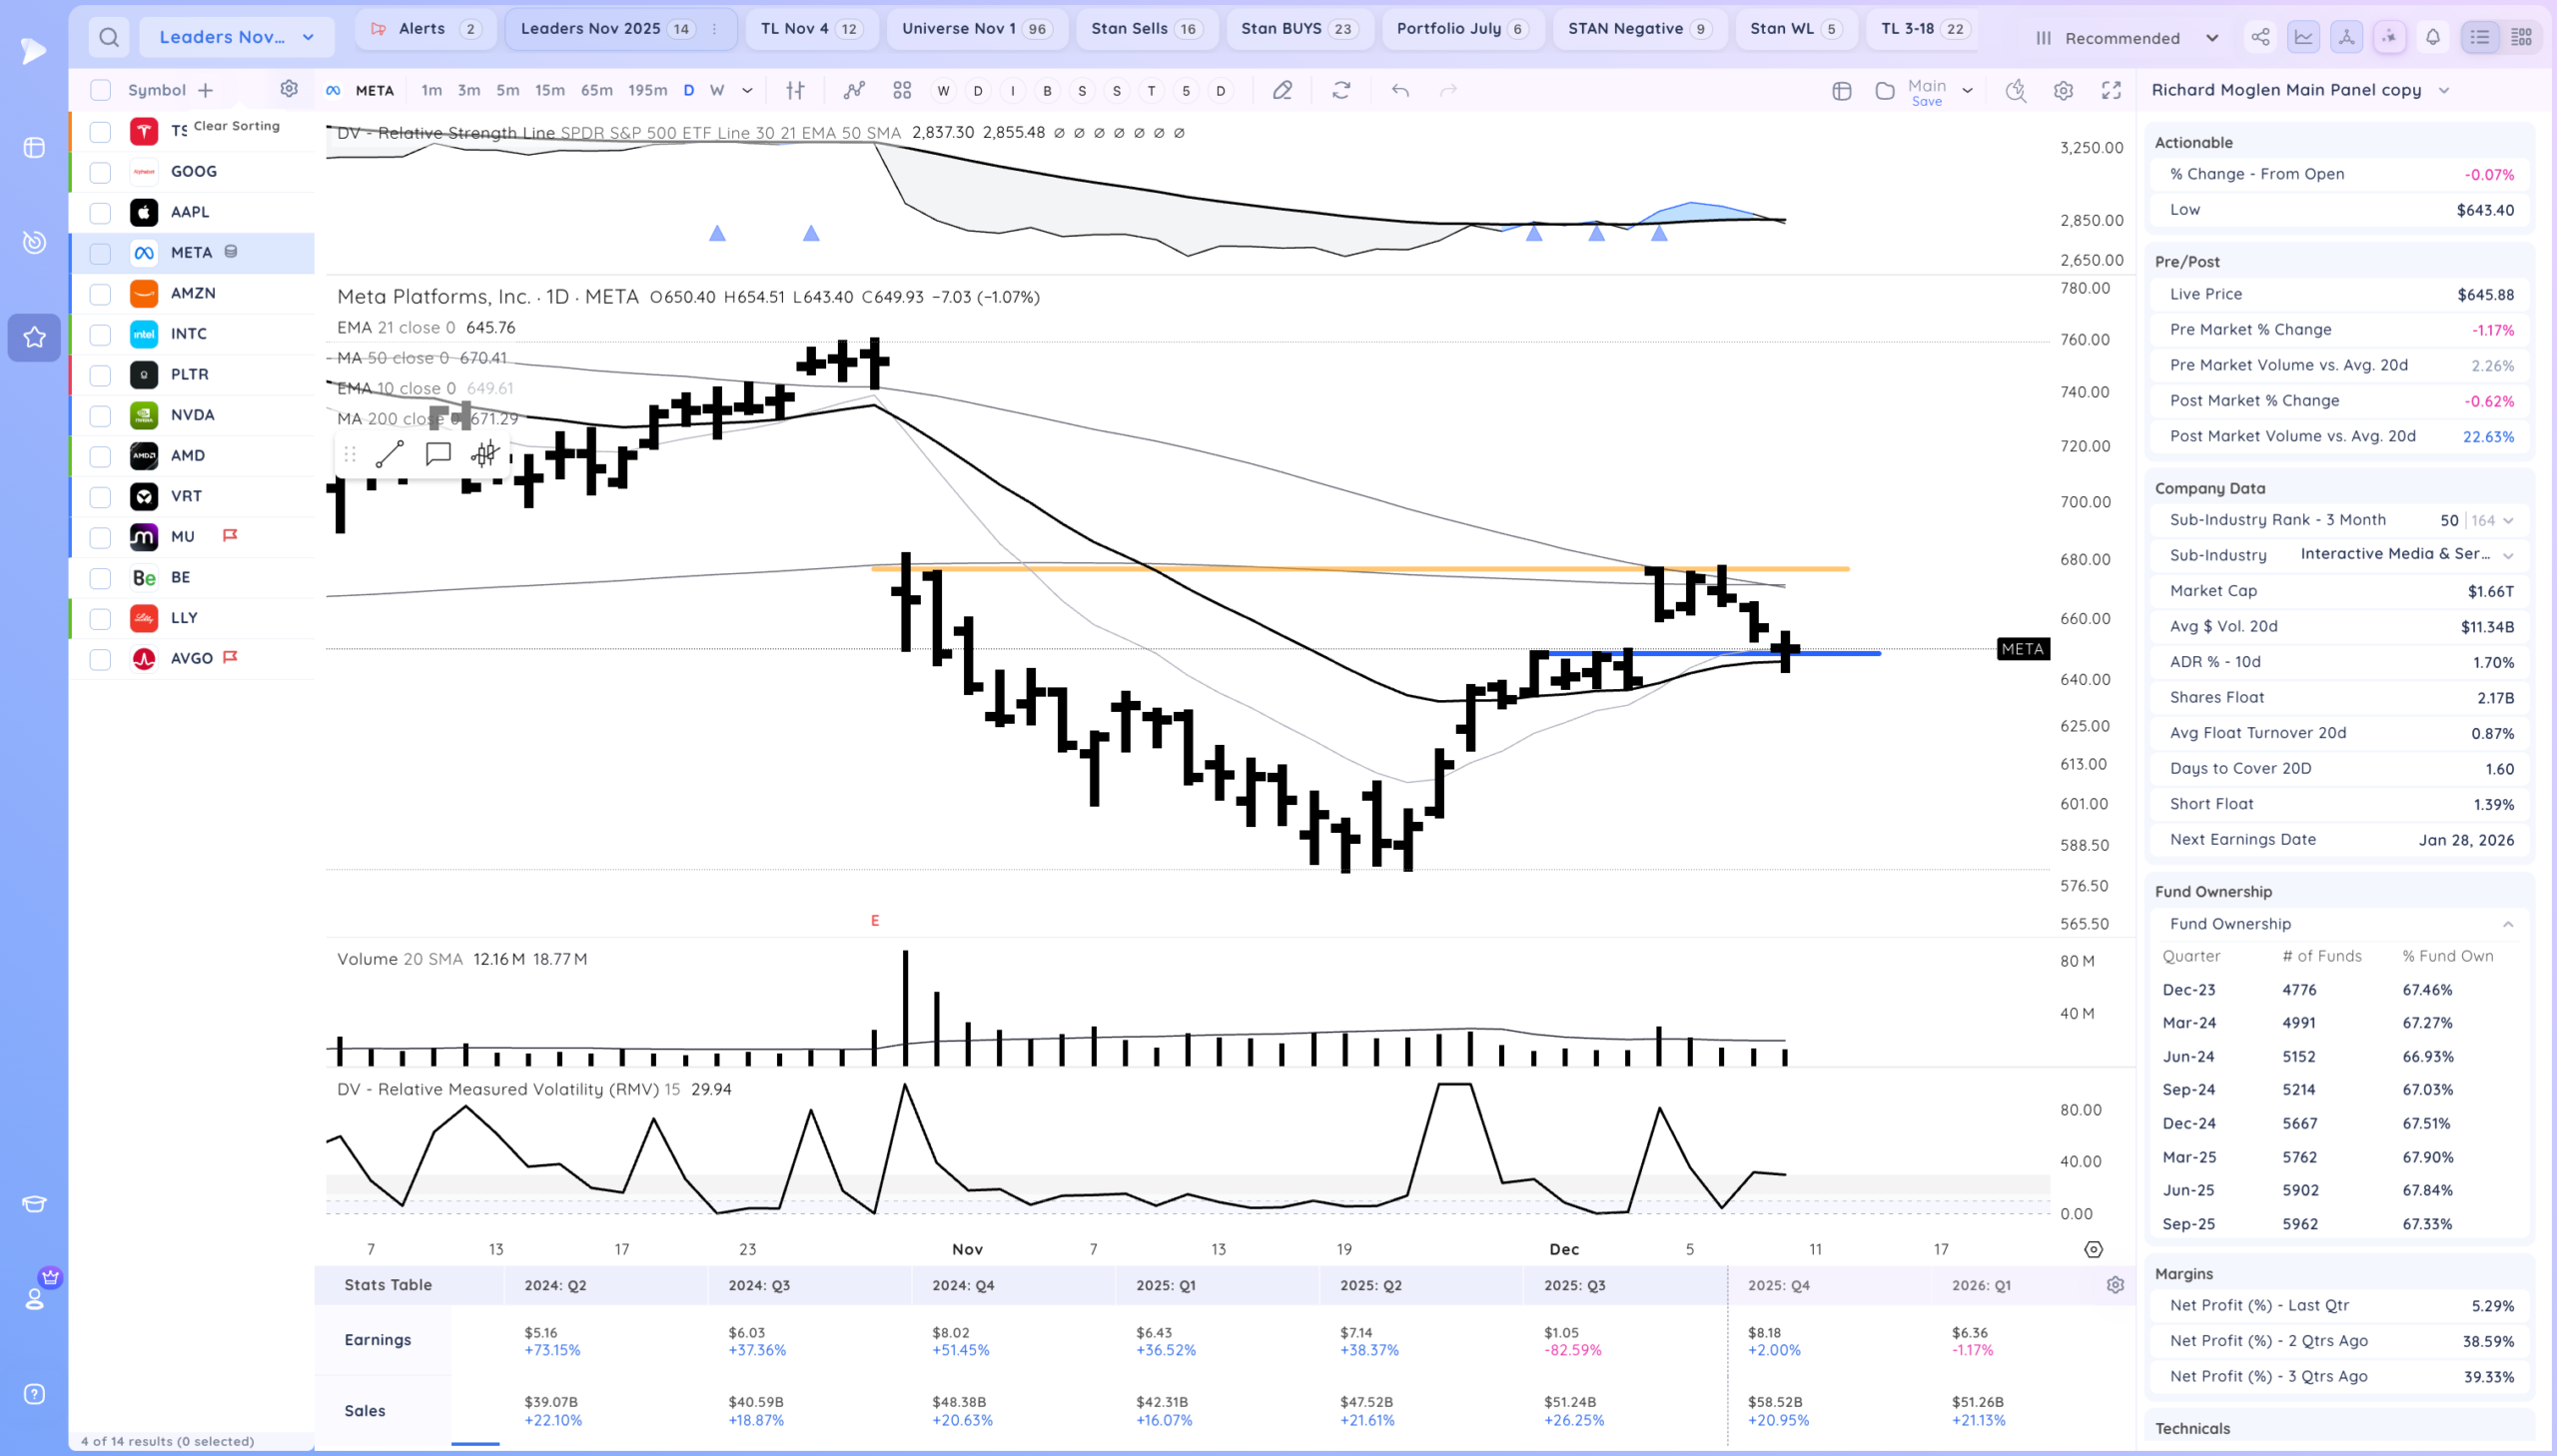Select the pencil drawing tool icon
2557x1456 pixels.
[x=1281, y=90]
